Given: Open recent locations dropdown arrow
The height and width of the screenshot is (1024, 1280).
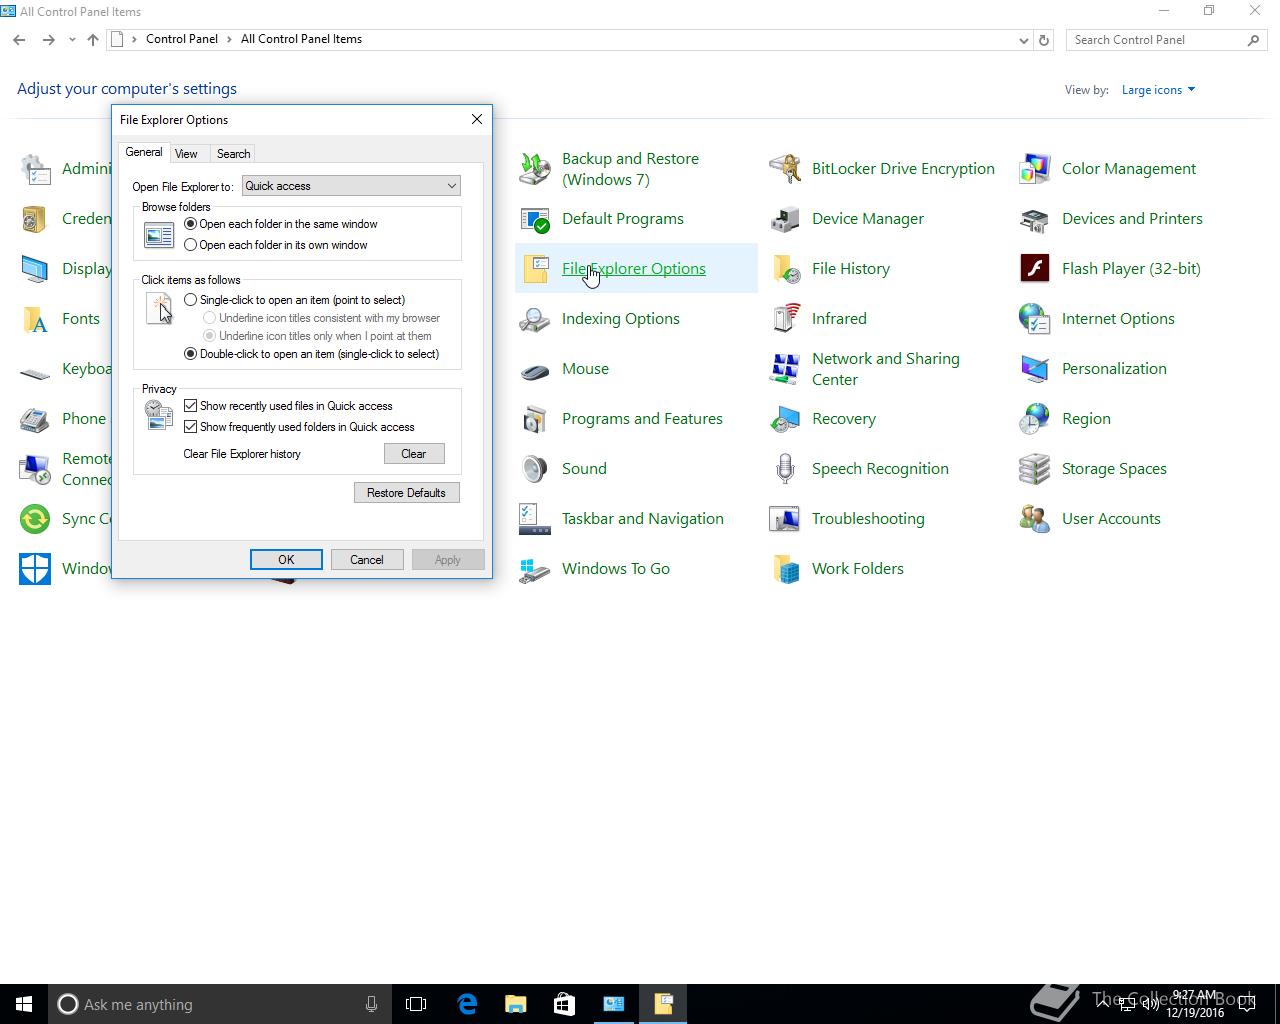Looking at the screenshot, I should coord(72,40).
